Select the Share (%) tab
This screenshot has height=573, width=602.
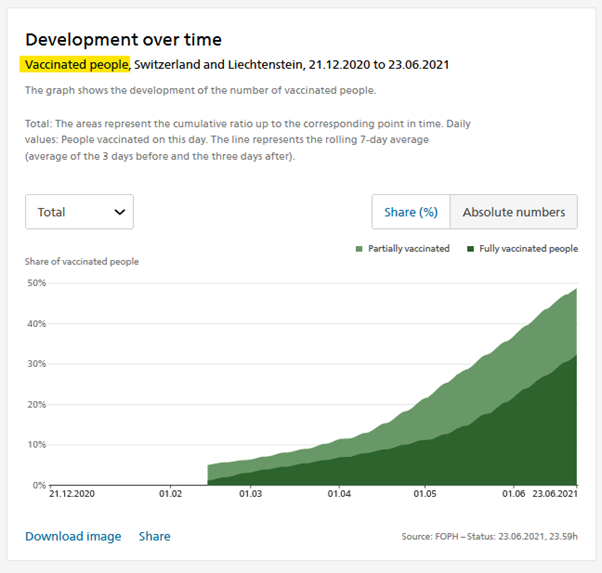tap(411, 212)
